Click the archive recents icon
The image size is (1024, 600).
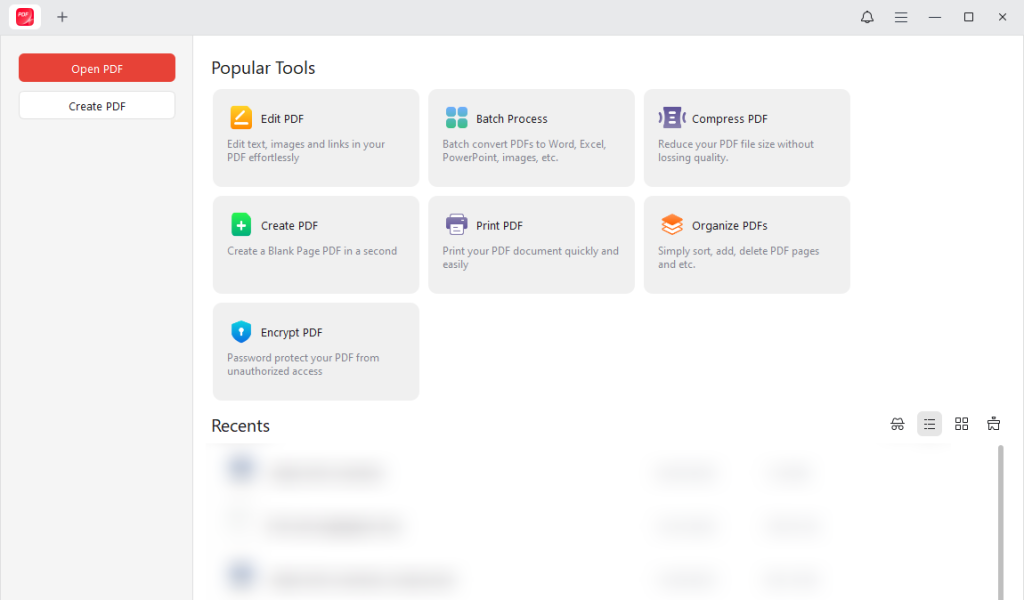(993, 423)
